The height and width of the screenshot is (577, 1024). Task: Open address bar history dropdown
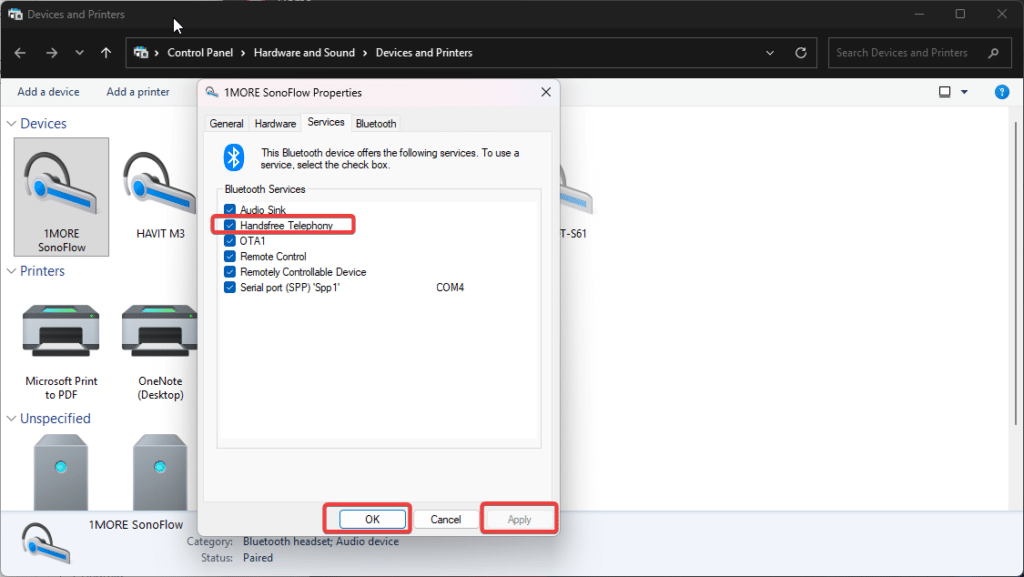tap(770, 53)
